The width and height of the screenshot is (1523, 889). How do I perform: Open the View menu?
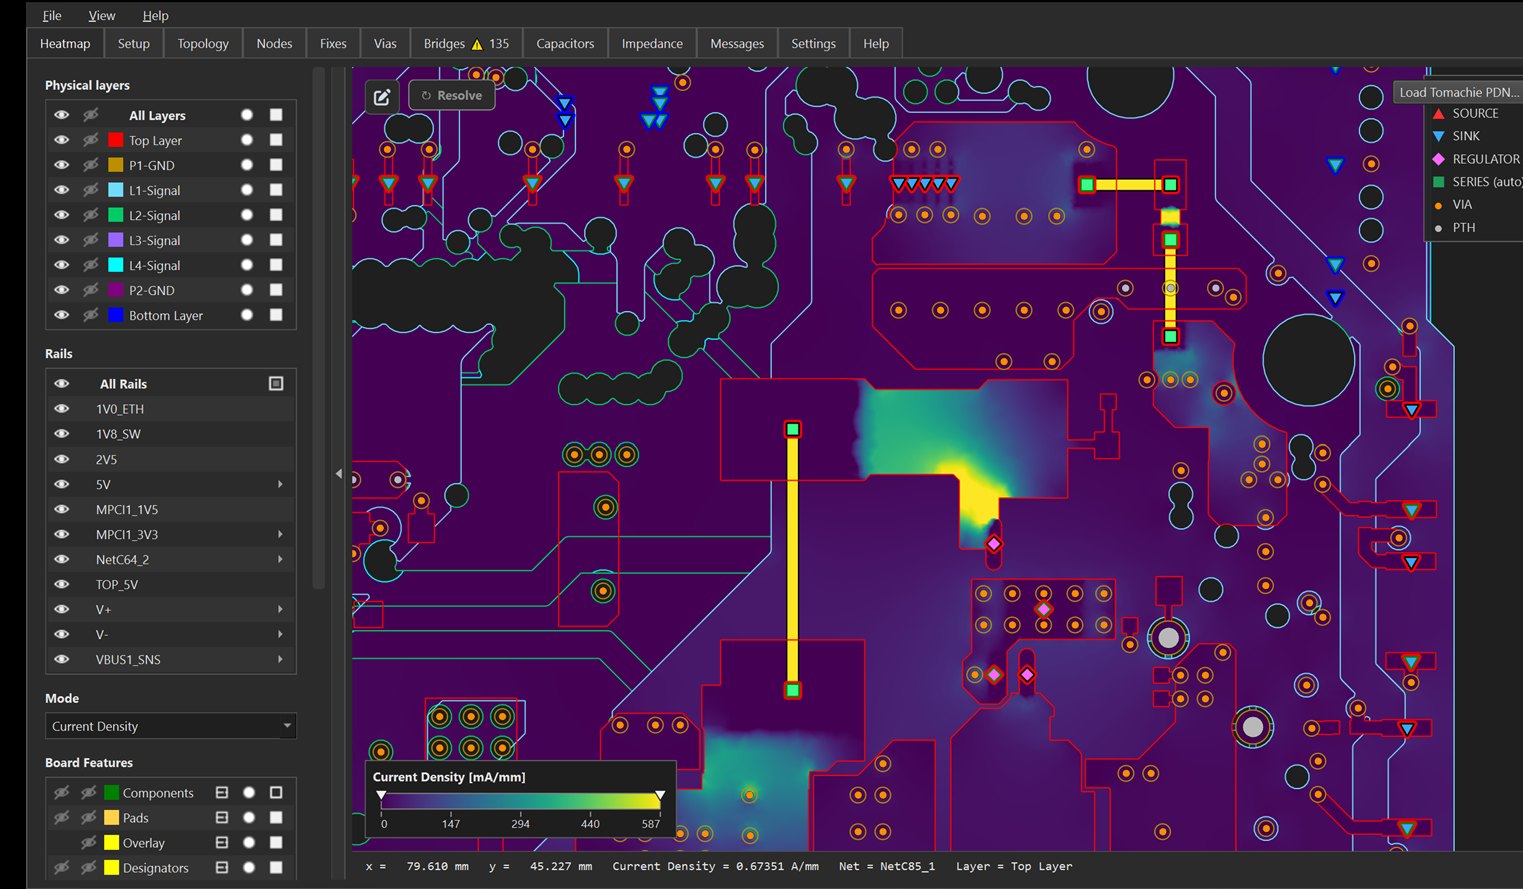tap(101, 15)
